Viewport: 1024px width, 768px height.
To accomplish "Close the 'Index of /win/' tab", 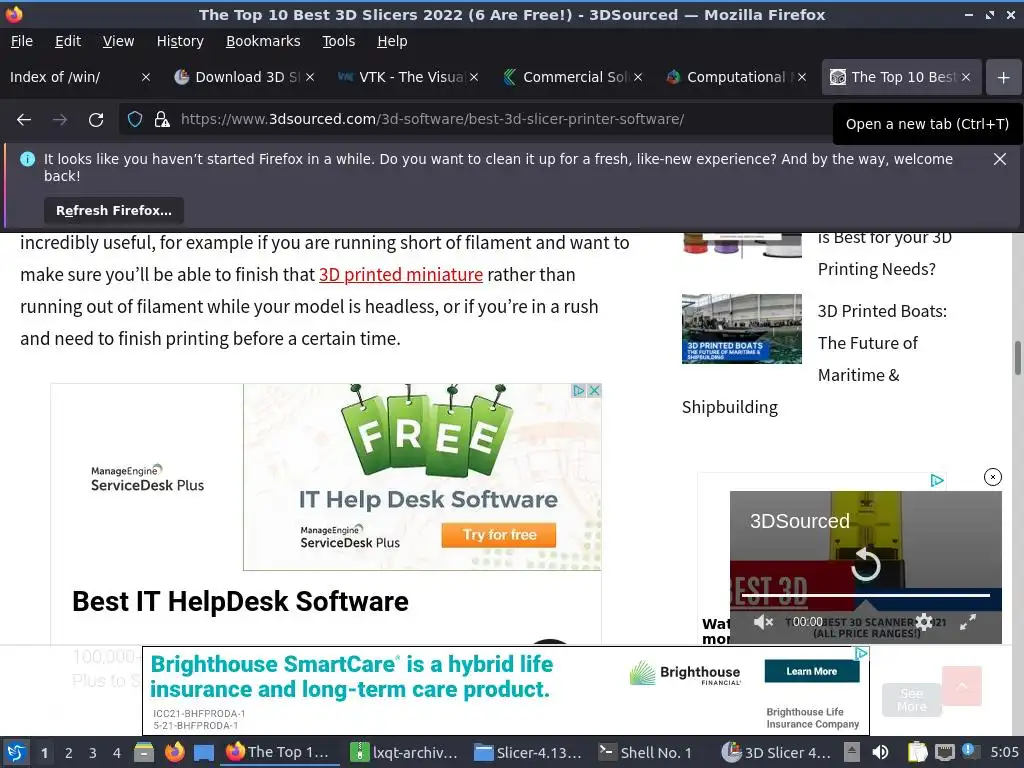I will pyautogui.click(x=146, y=78).
